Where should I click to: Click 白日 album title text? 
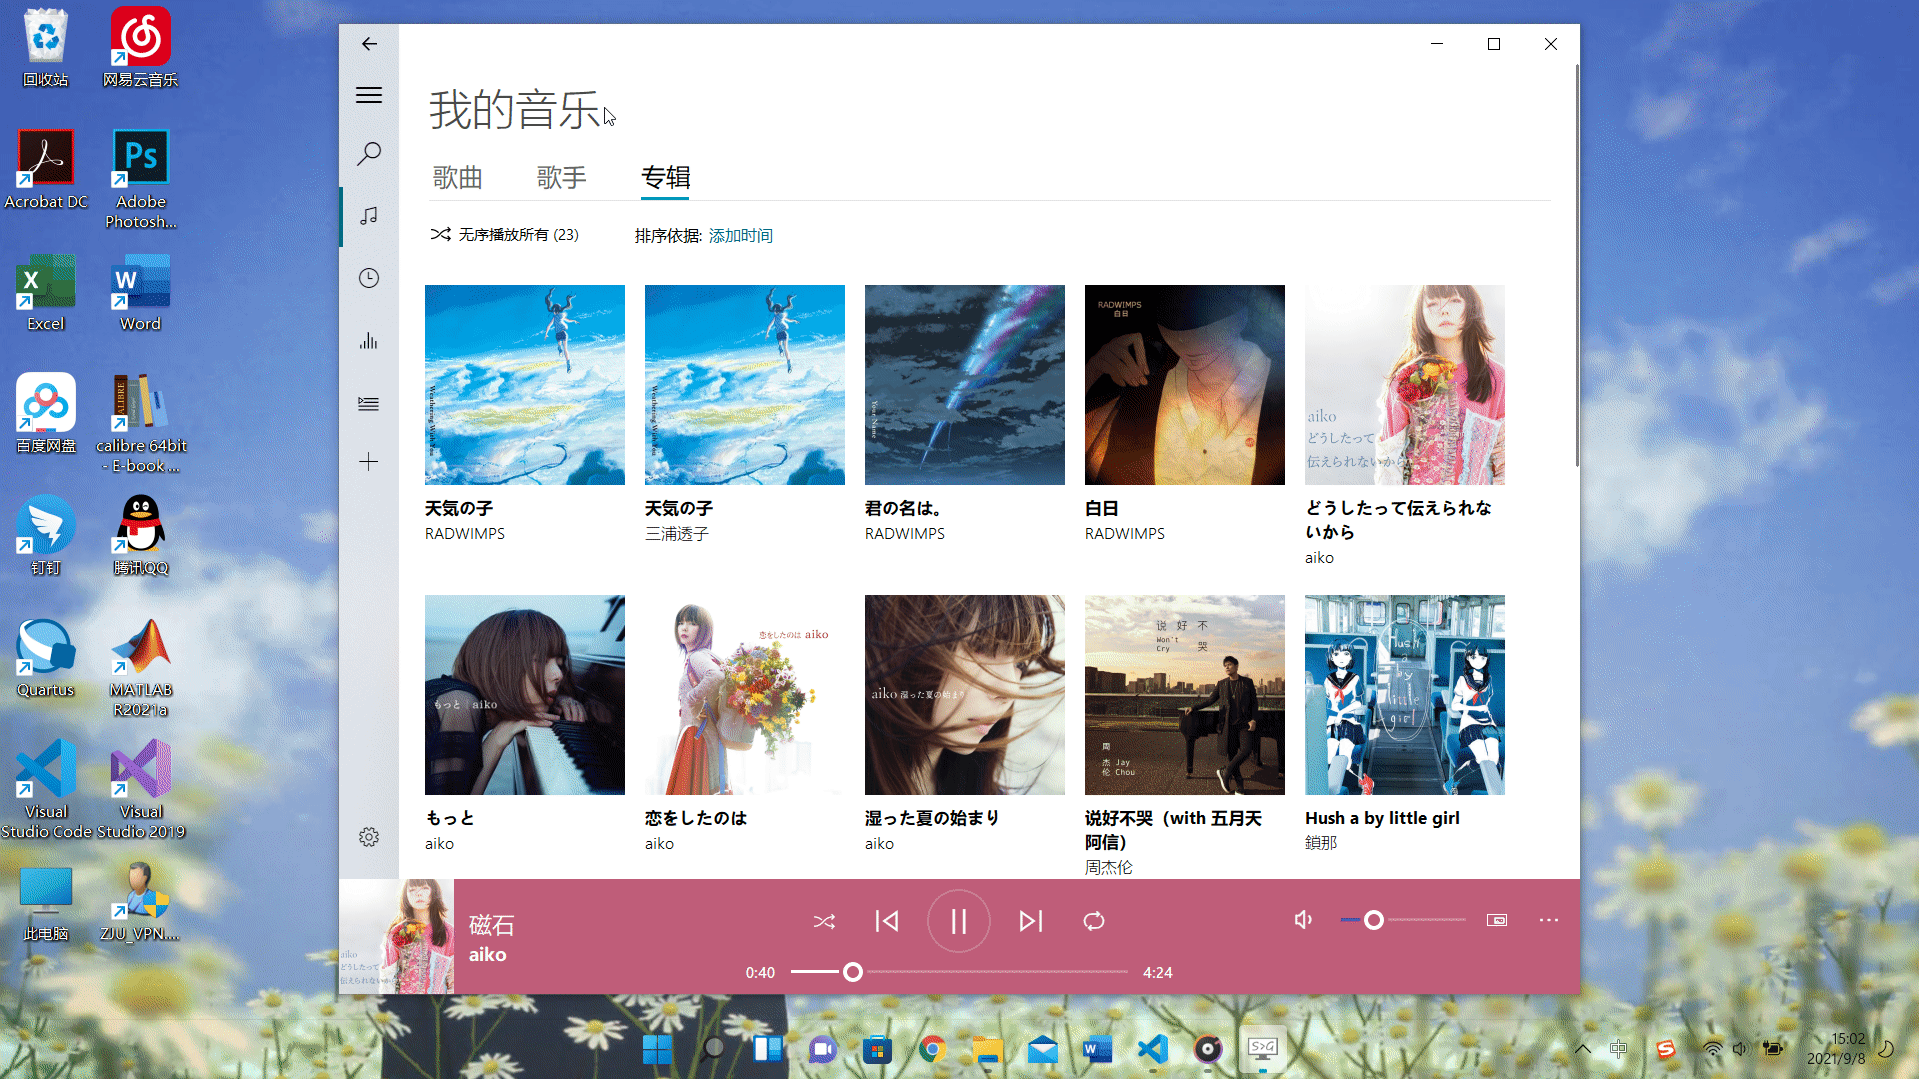click(1102, 508)
